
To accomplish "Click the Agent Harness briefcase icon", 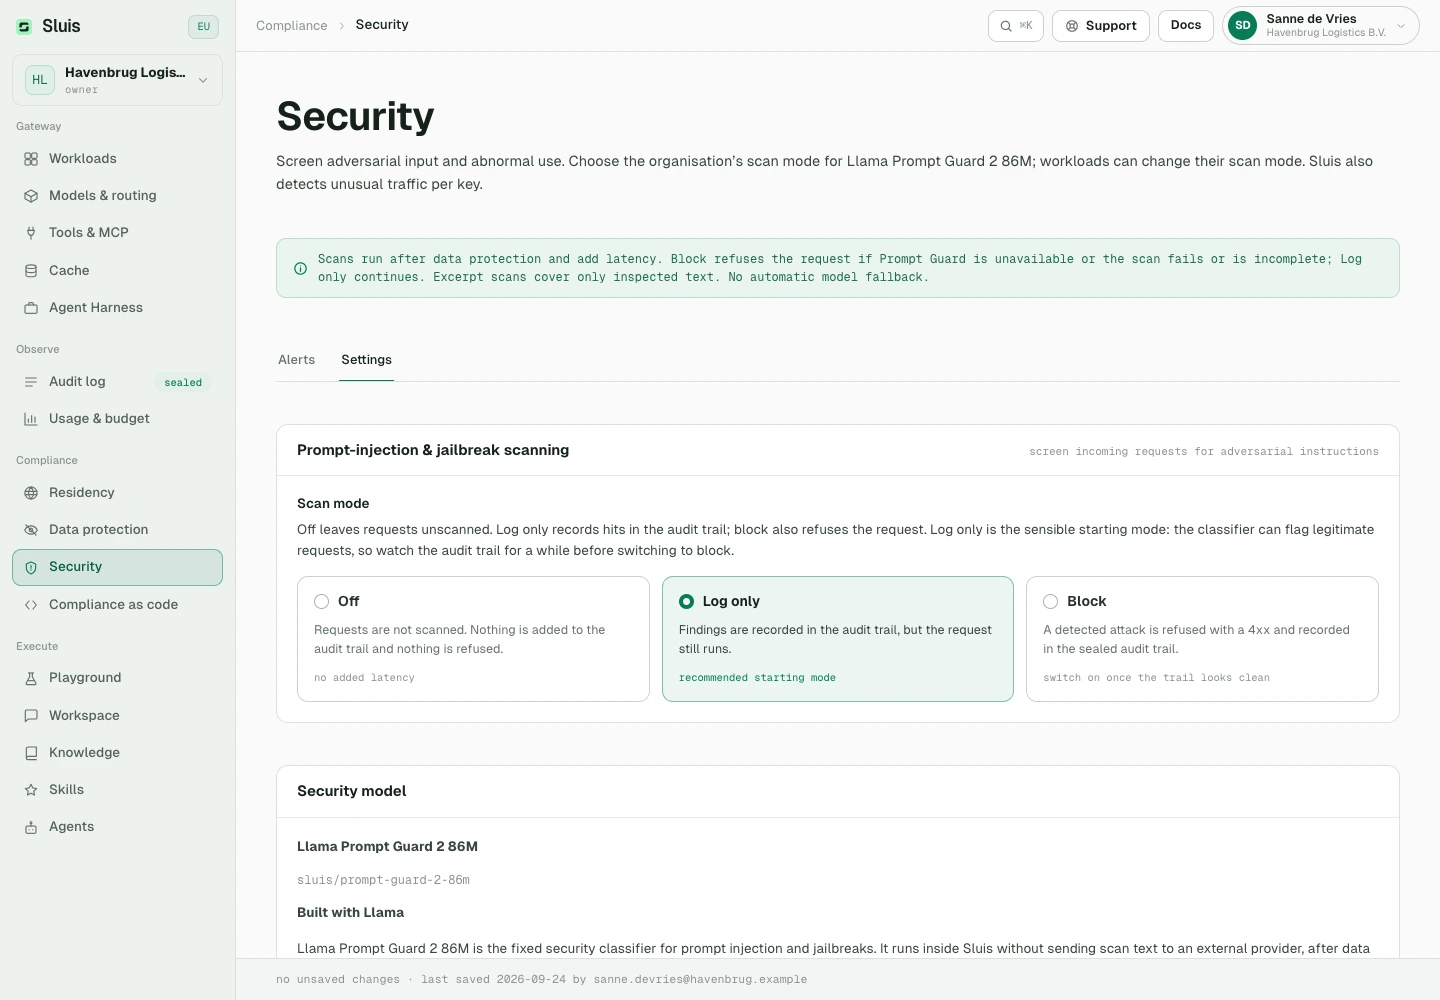I will tap(31, 308).
